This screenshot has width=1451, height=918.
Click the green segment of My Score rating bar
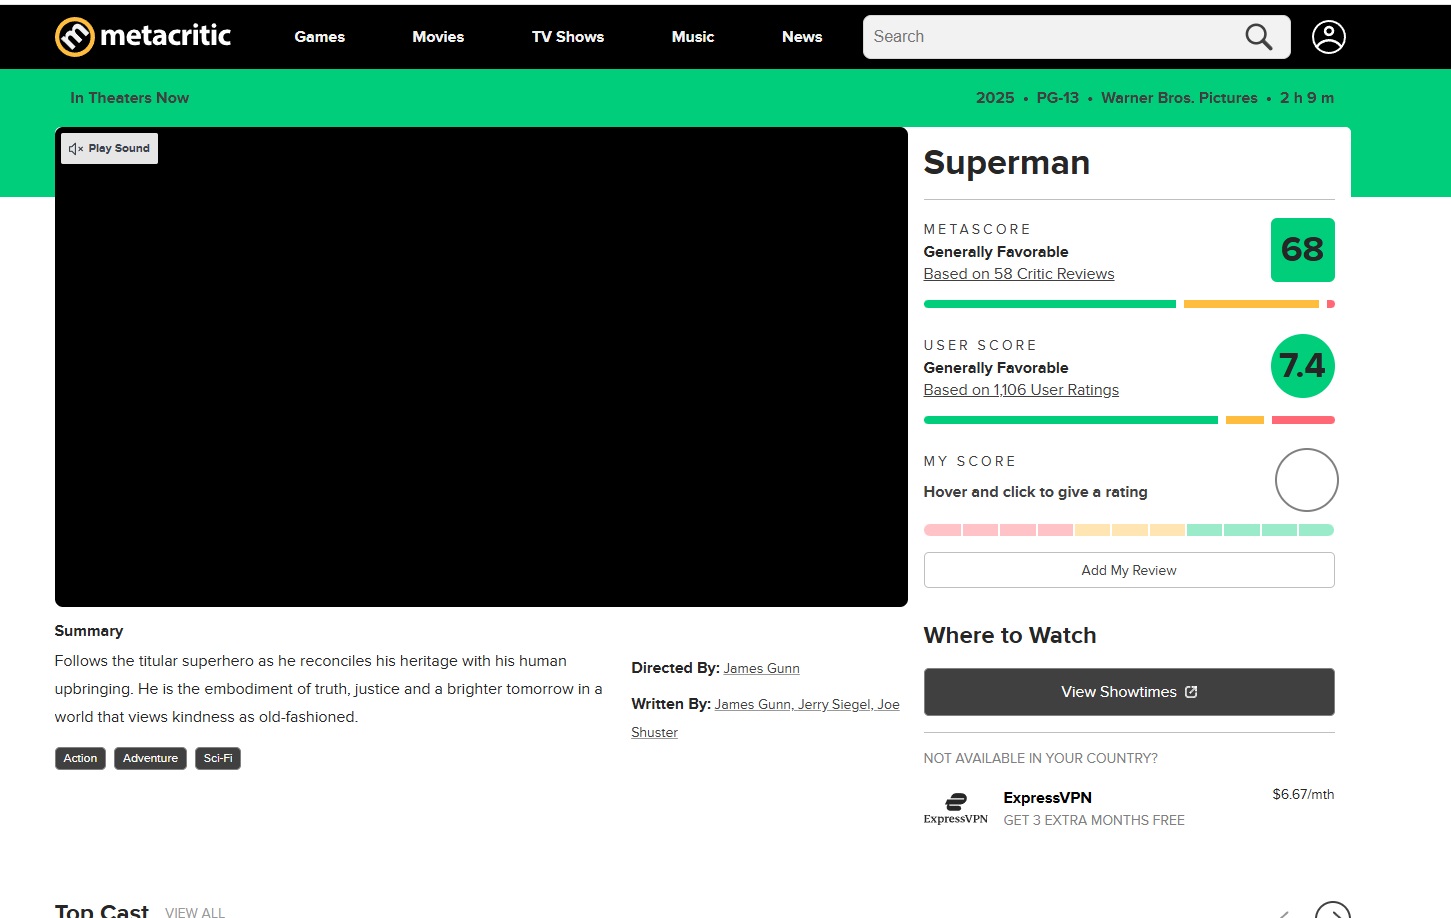click(1260, 530)
